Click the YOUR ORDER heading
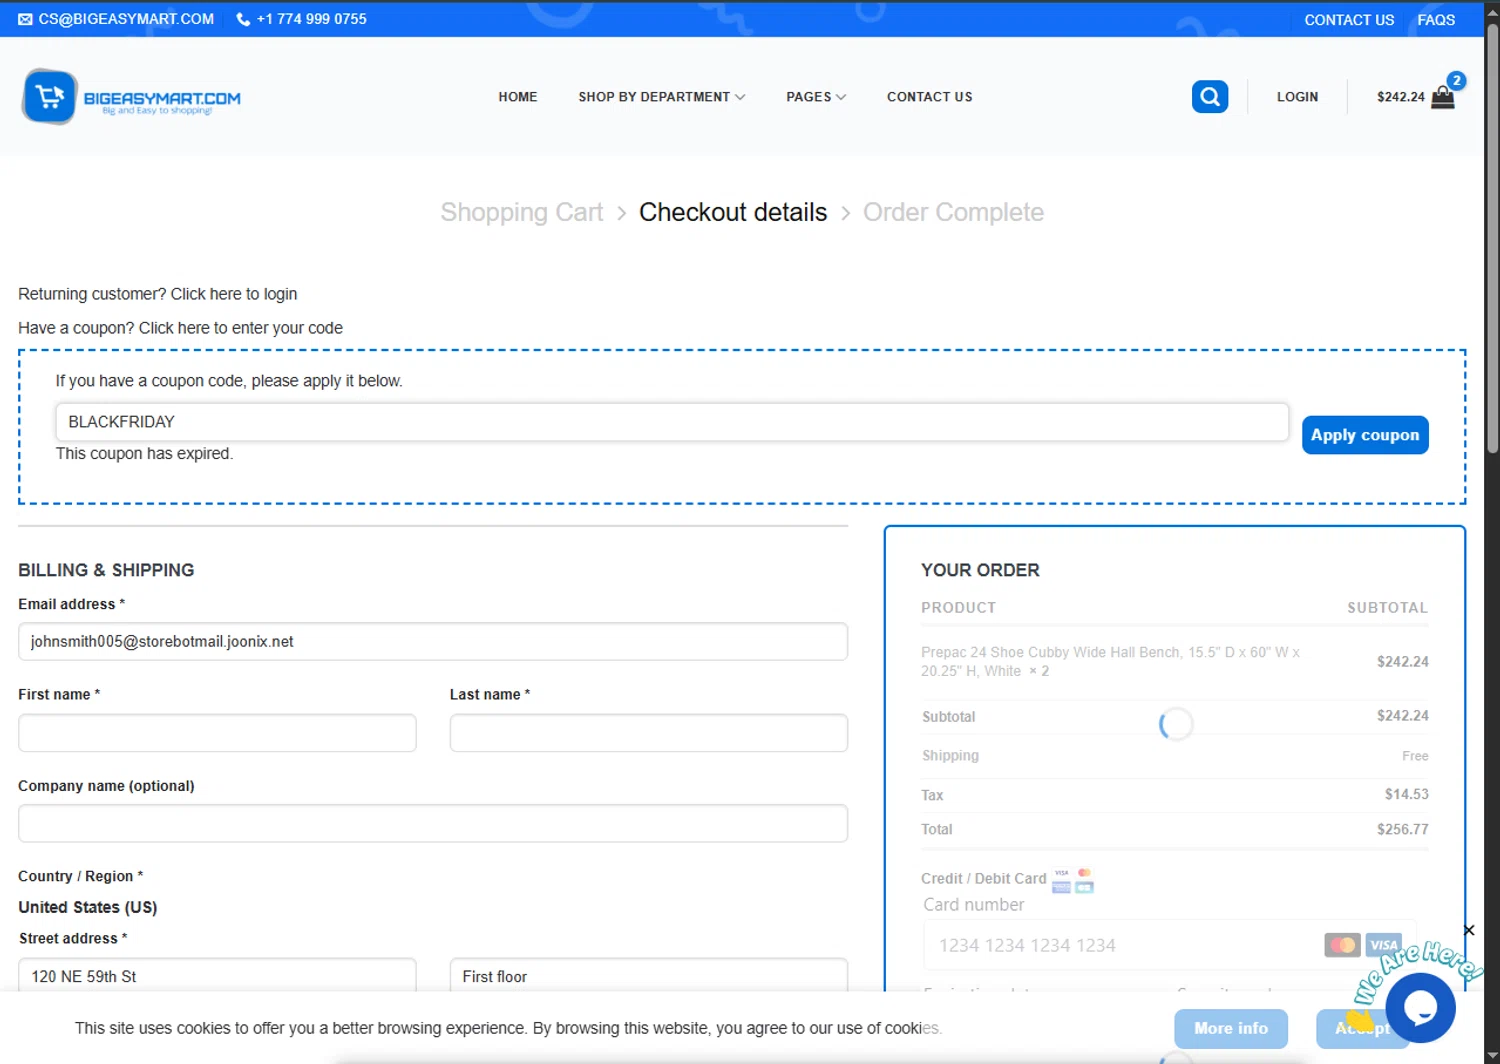This screenshot has width=1500, height=1064. point(980,570)
